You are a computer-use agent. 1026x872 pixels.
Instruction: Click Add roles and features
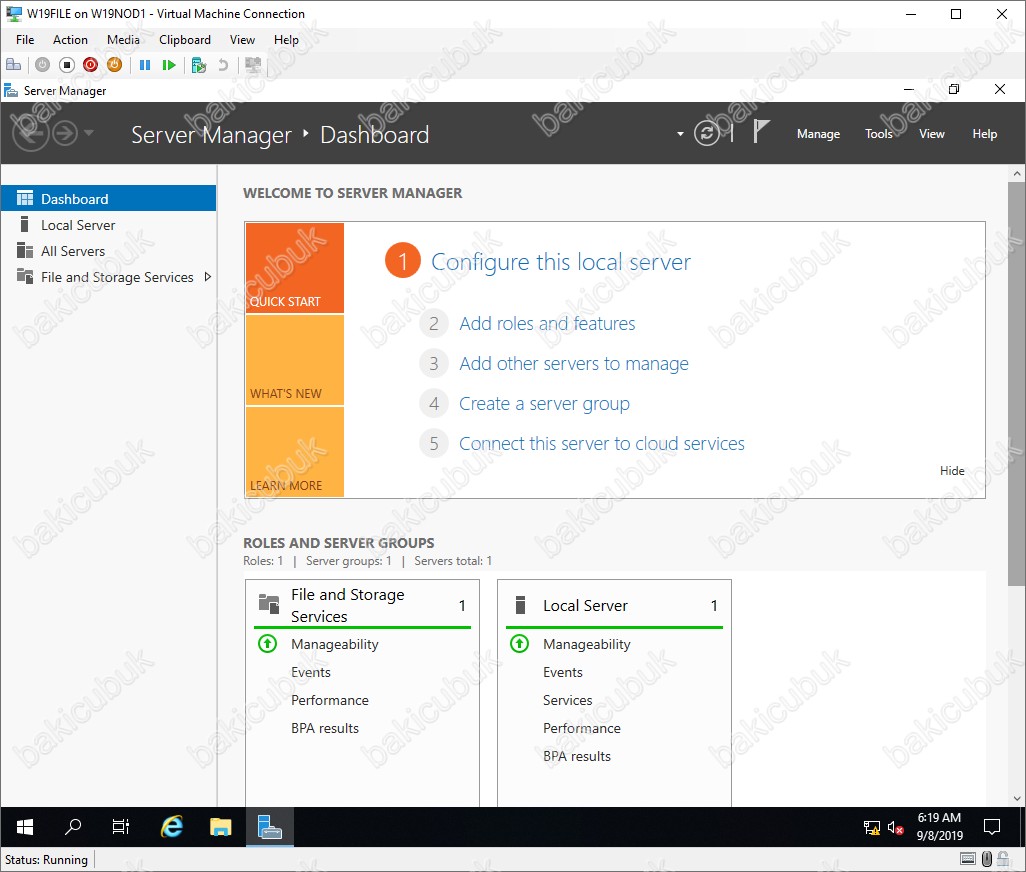tap(547, 324)
